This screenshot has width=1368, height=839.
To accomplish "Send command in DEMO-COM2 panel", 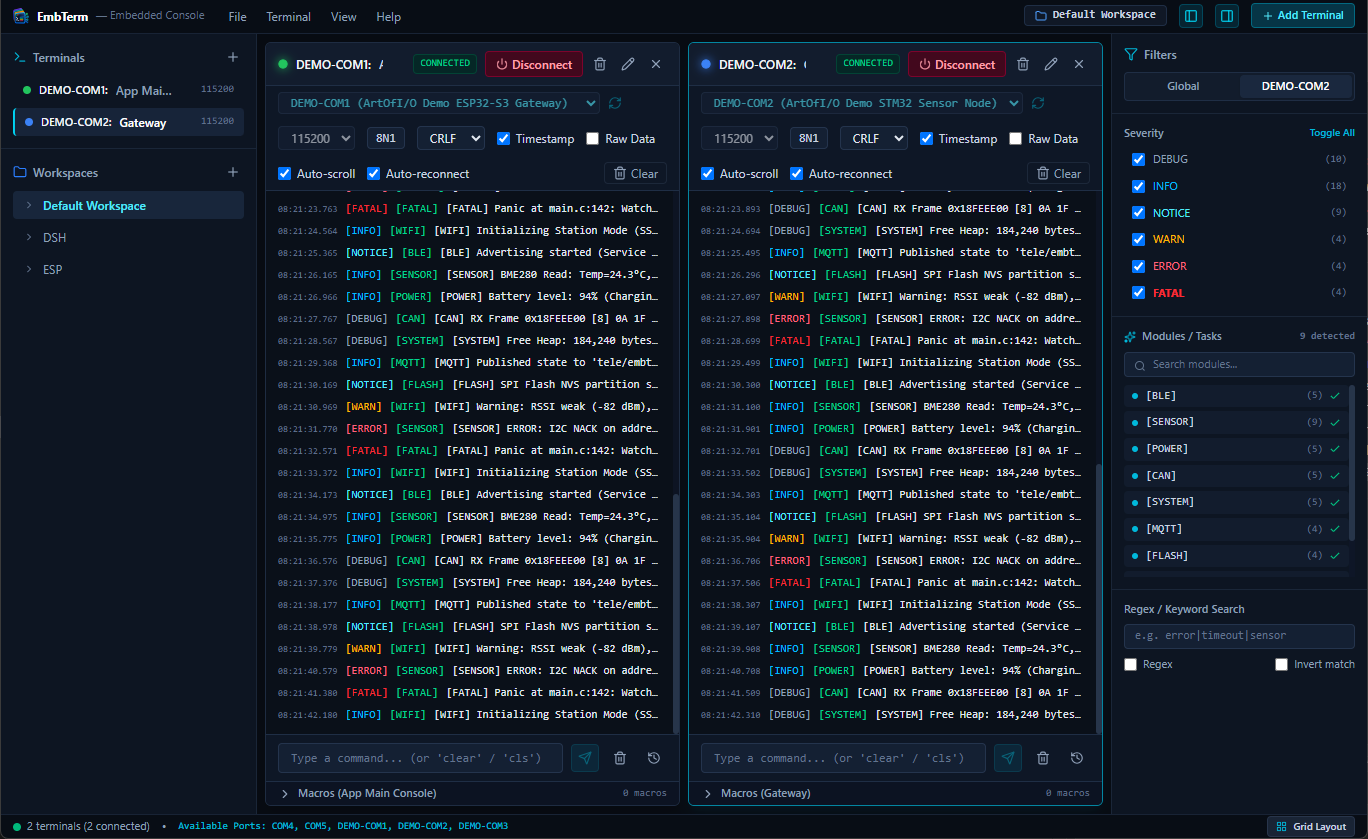I will tap(1008, 758).
